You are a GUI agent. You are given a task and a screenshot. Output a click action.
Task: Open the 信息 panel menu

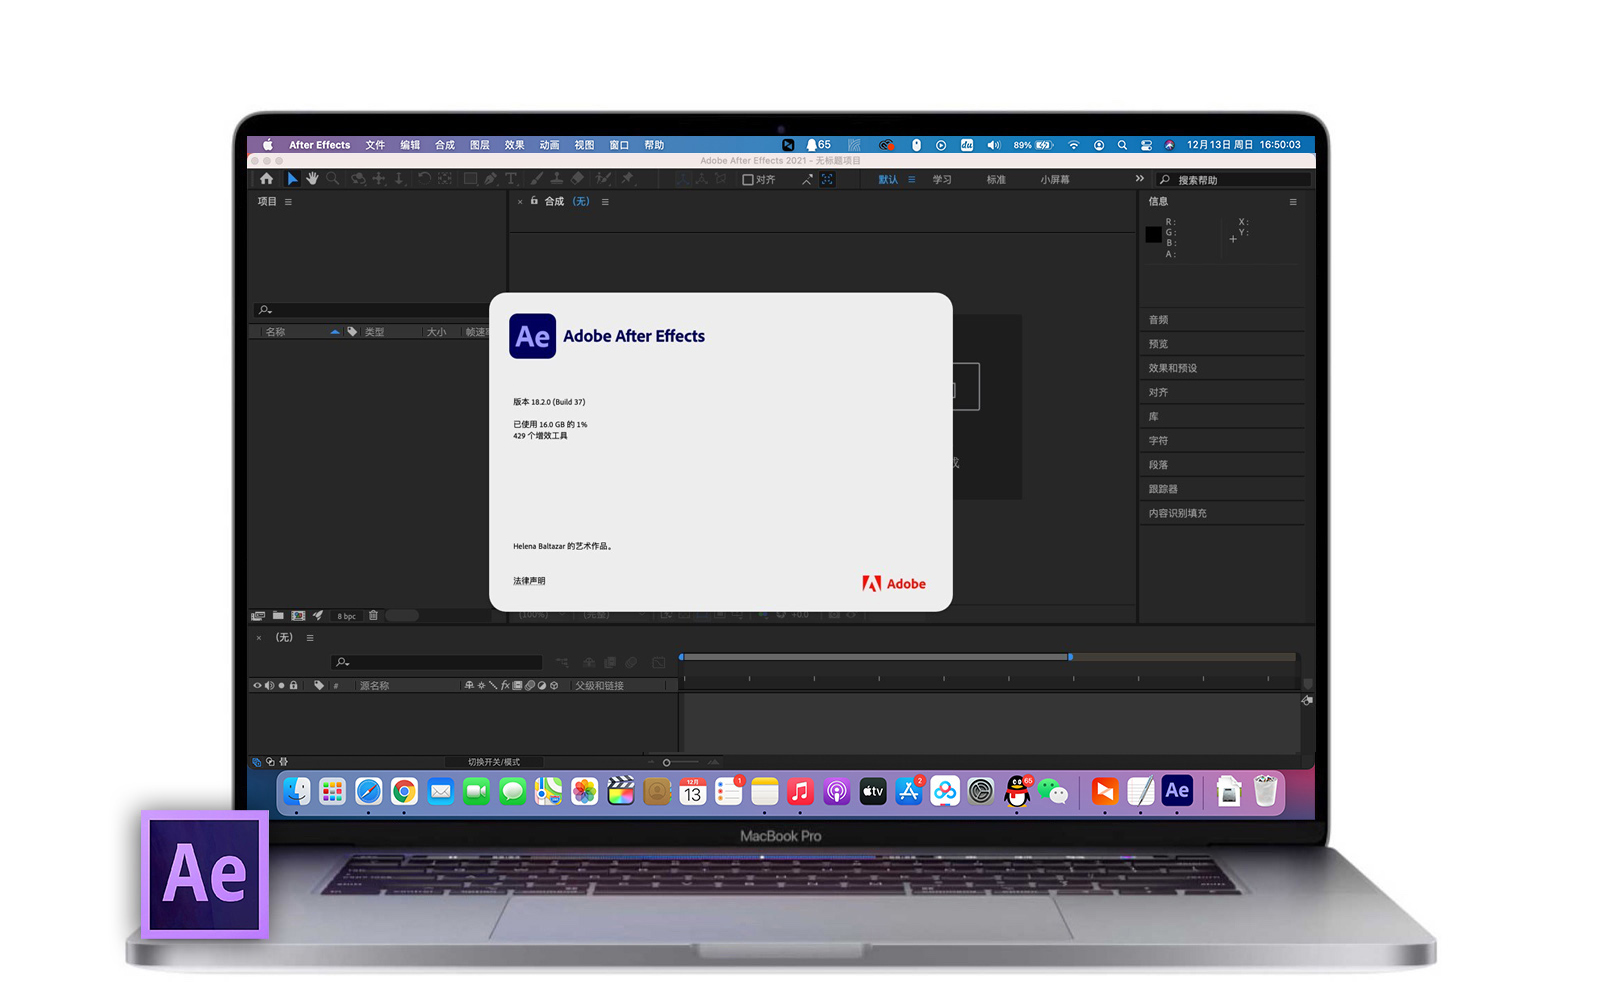tap(1293, 202)
